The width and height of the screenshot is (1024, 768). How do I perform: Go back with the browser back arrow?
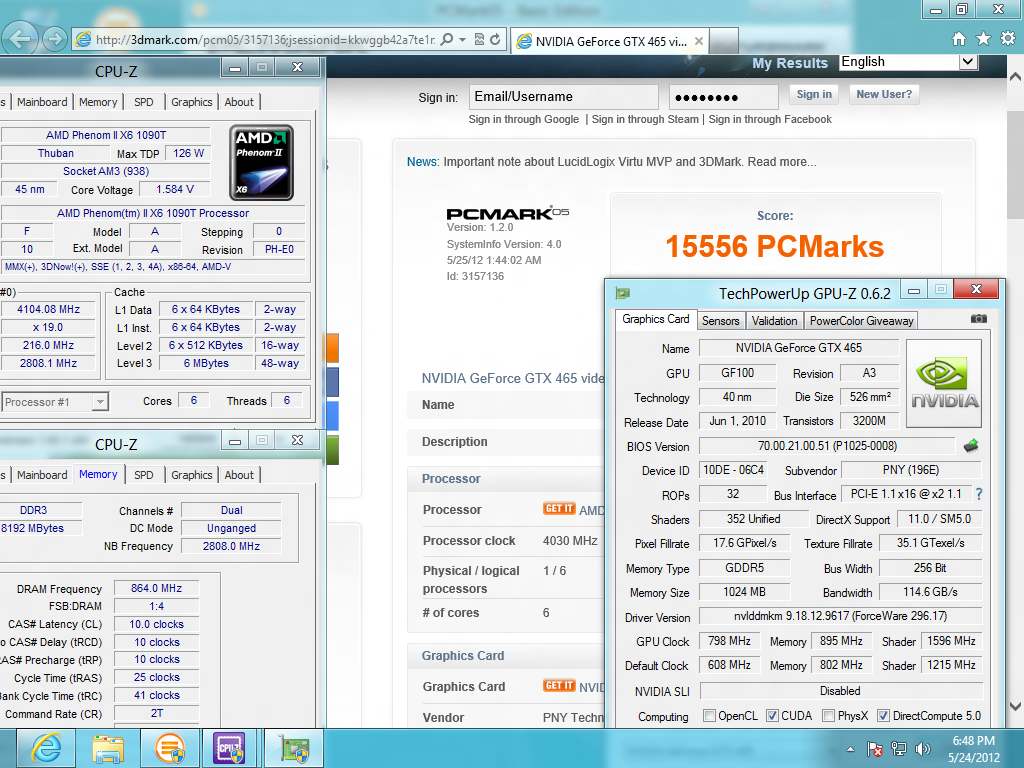click(x=20, y=39)
